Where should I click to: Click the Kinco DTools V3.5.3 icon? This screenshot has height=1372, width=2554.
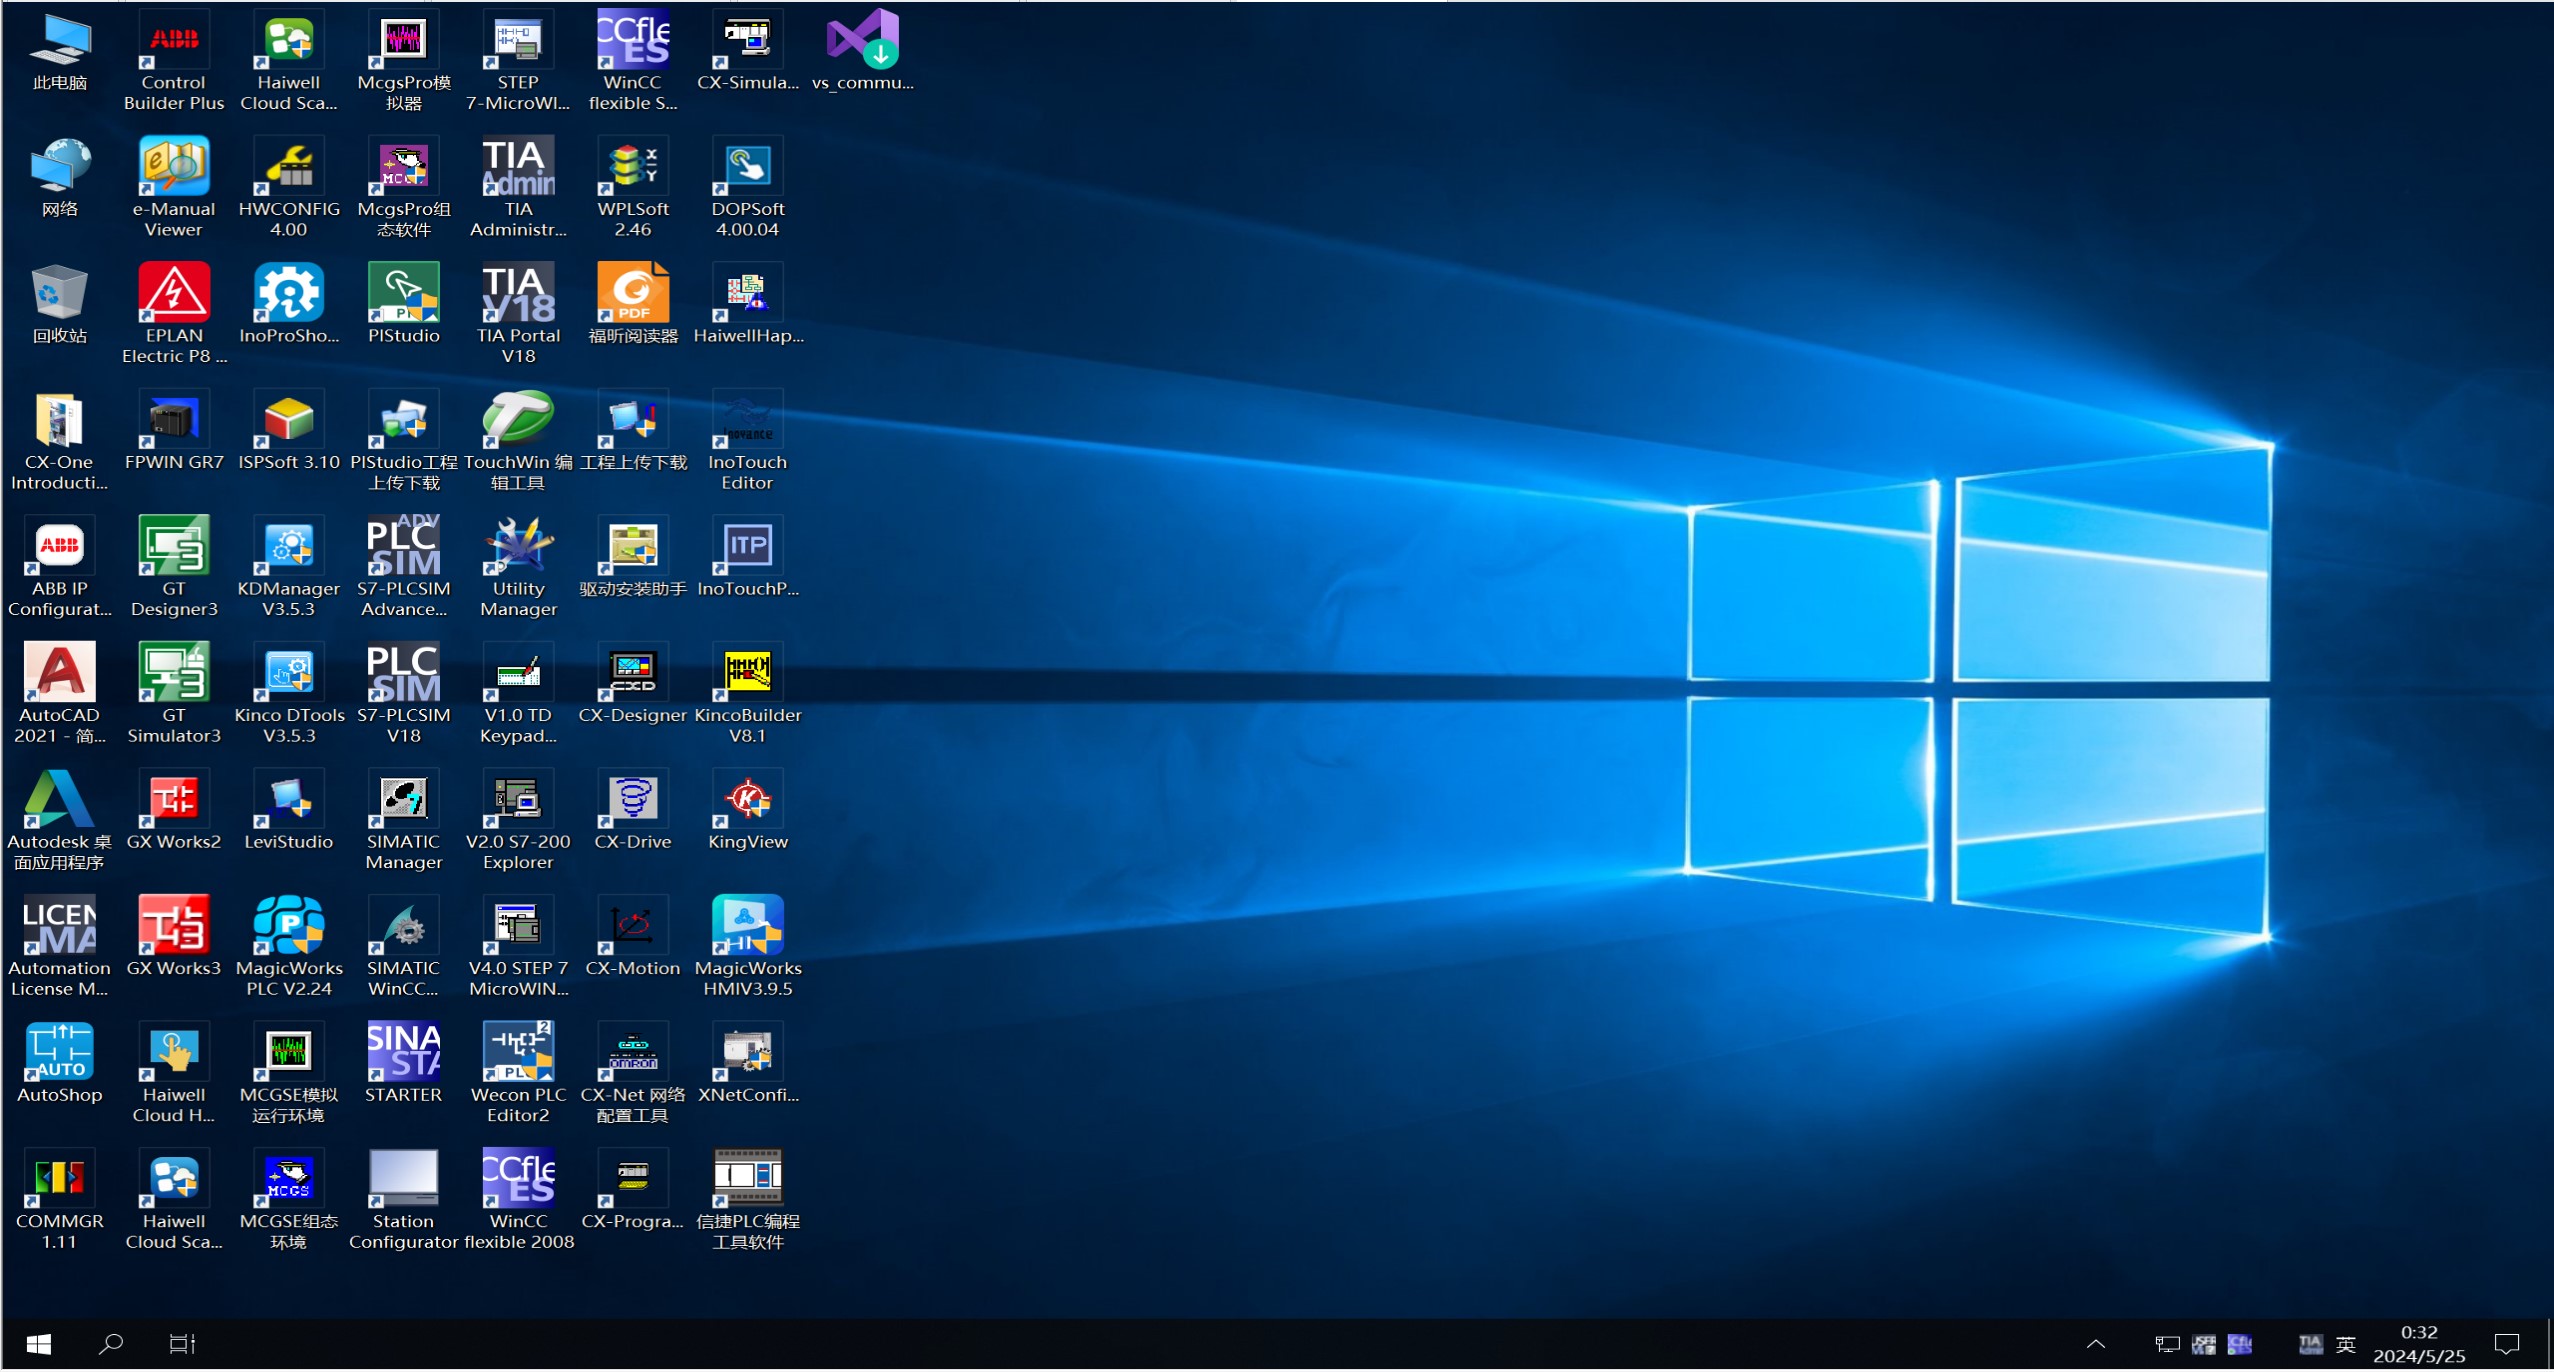click(x=288, y=693)
